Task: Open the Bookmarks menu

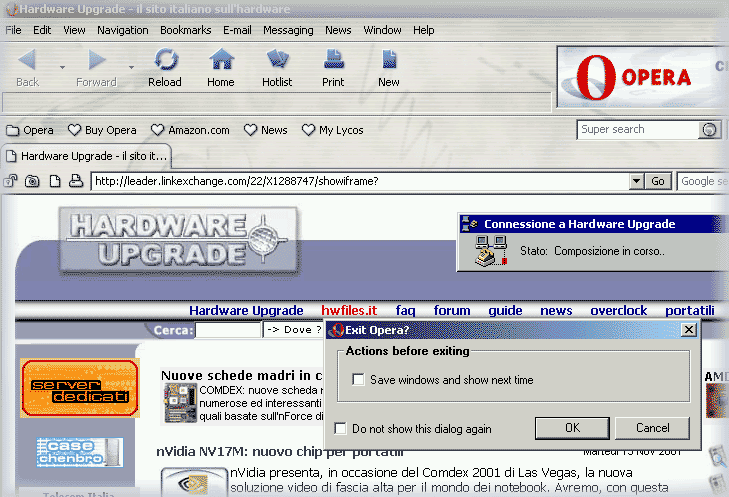Action: pyautogui.click(x=185, y=30)
